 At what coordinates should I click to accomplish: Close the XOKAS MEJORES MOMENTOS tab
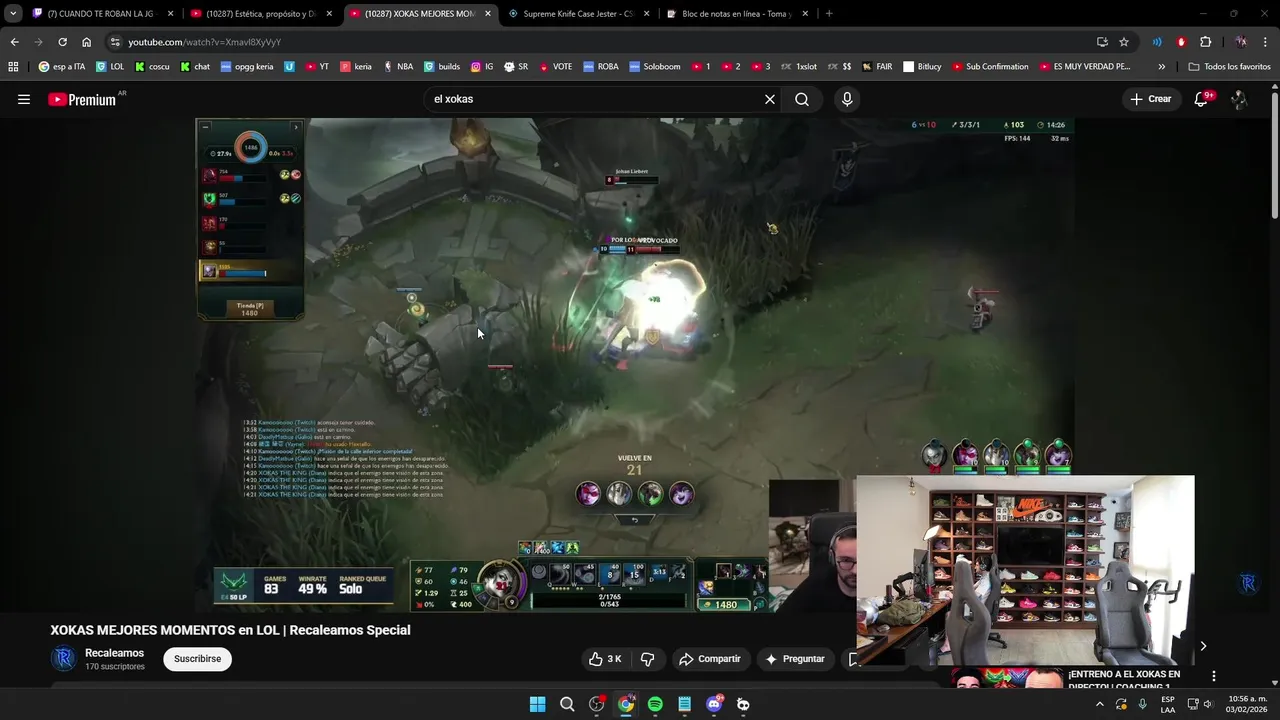coord(487,14)
